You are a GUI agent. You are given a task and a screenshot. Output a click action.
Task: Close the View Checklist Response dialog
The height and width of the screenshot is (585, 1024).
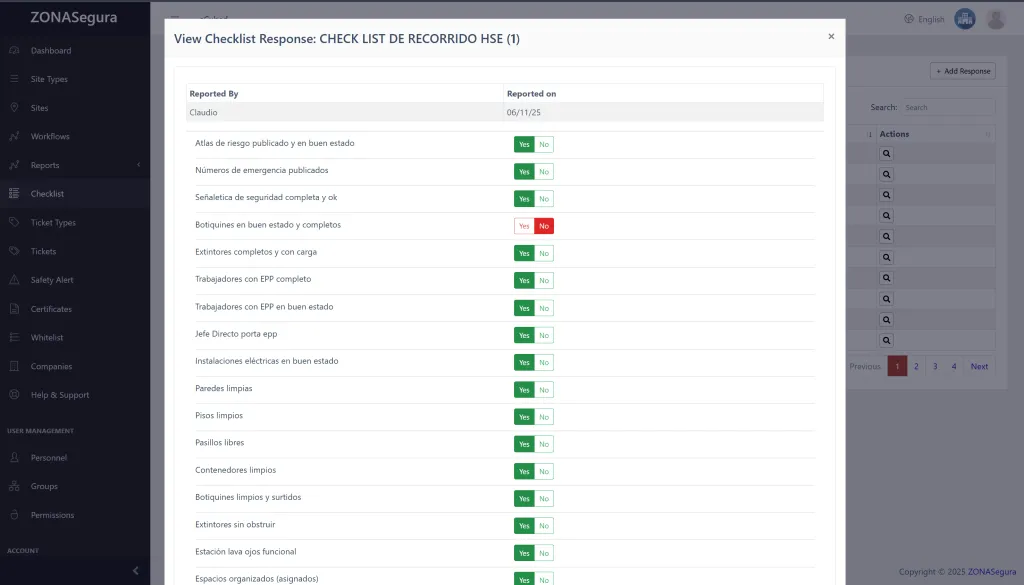coord(831,36)
